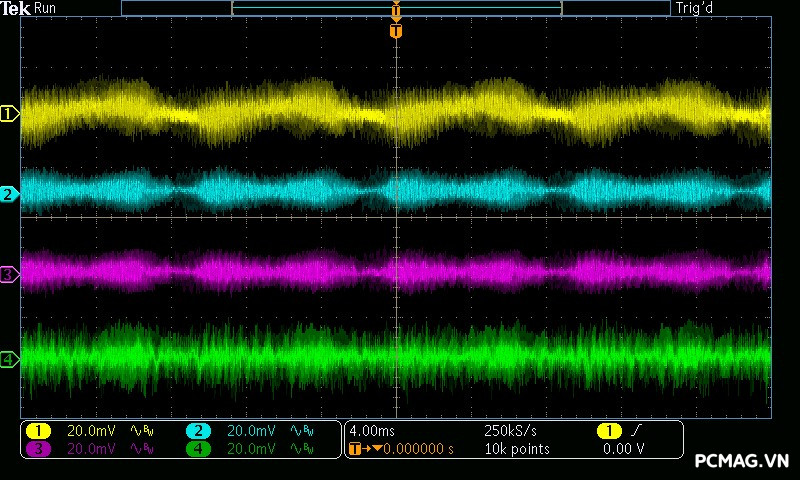
Task: Select the yellow channel 1 badge in readout
Action: point(38,431)
